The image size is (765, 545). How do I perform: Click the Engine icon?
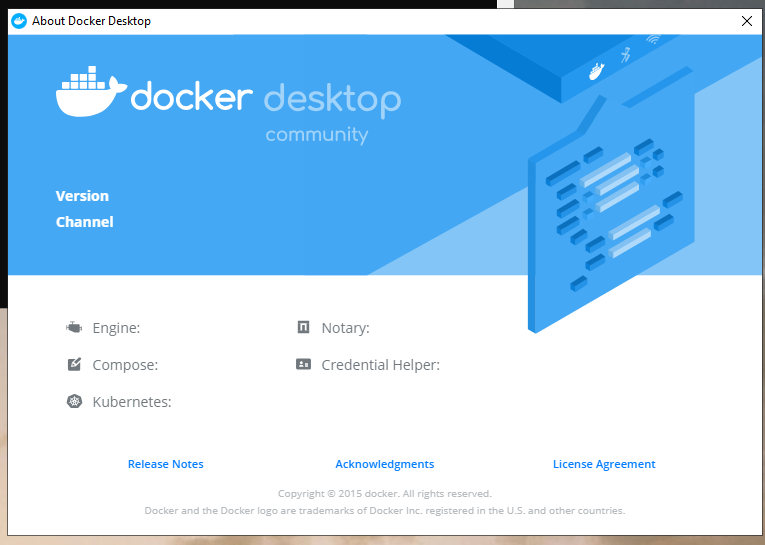point(74,327)
